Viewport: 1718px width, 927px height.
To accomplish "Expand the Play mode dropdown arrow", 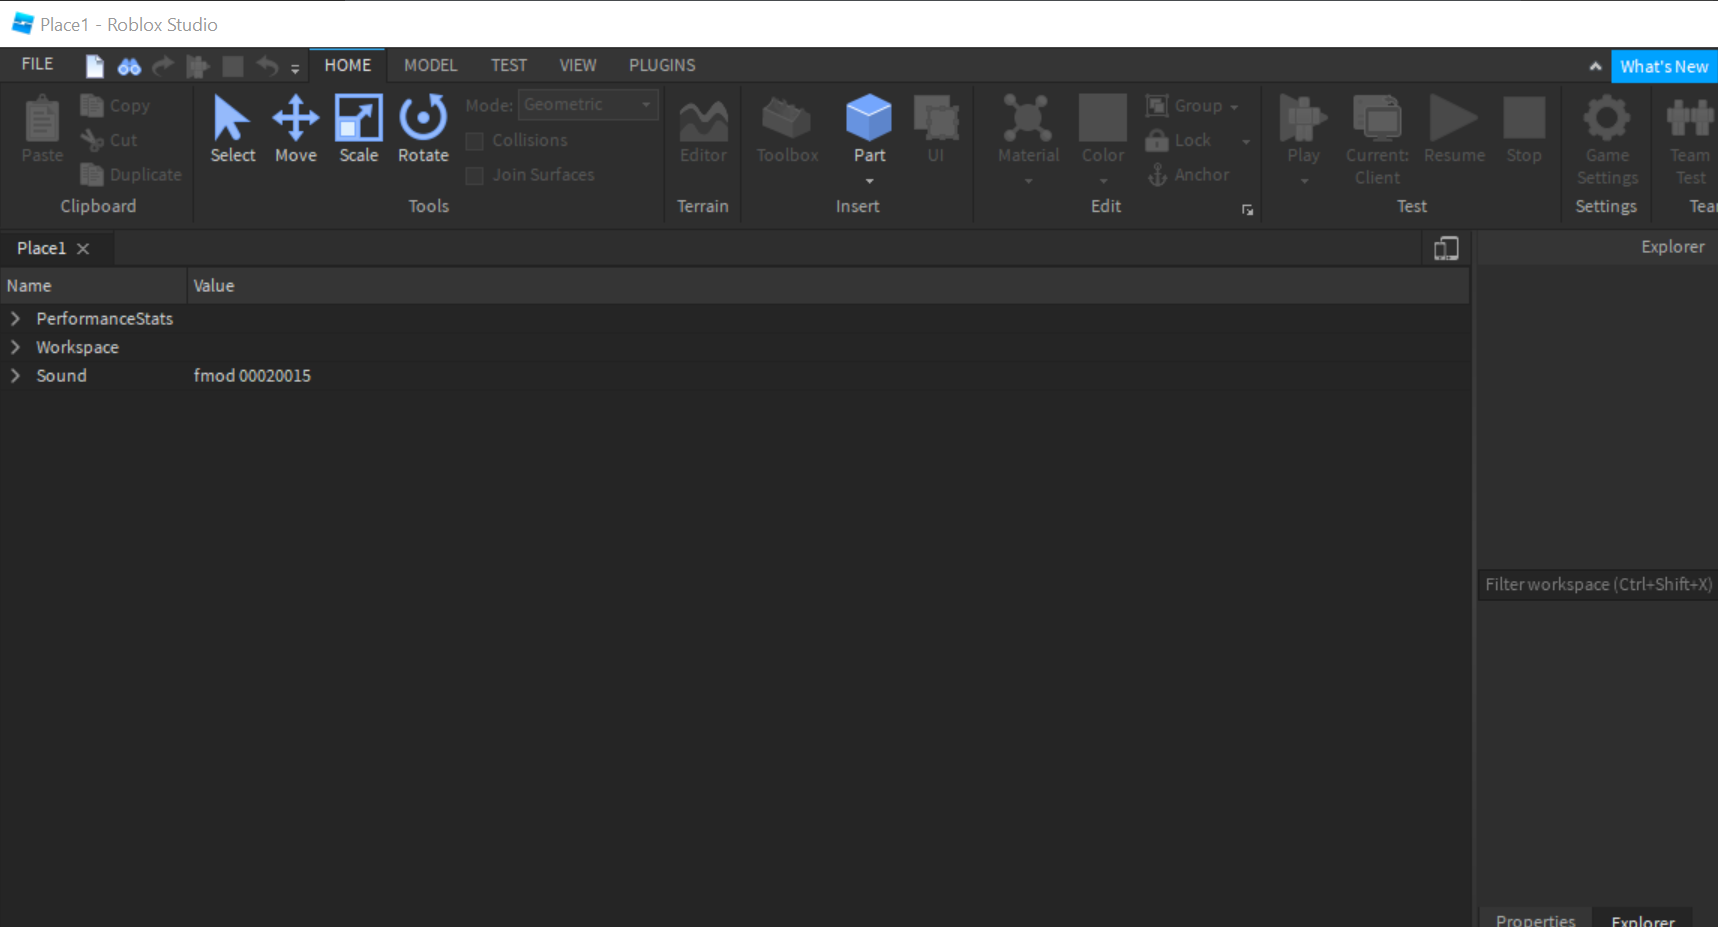I will click(x=1304, y=181).
